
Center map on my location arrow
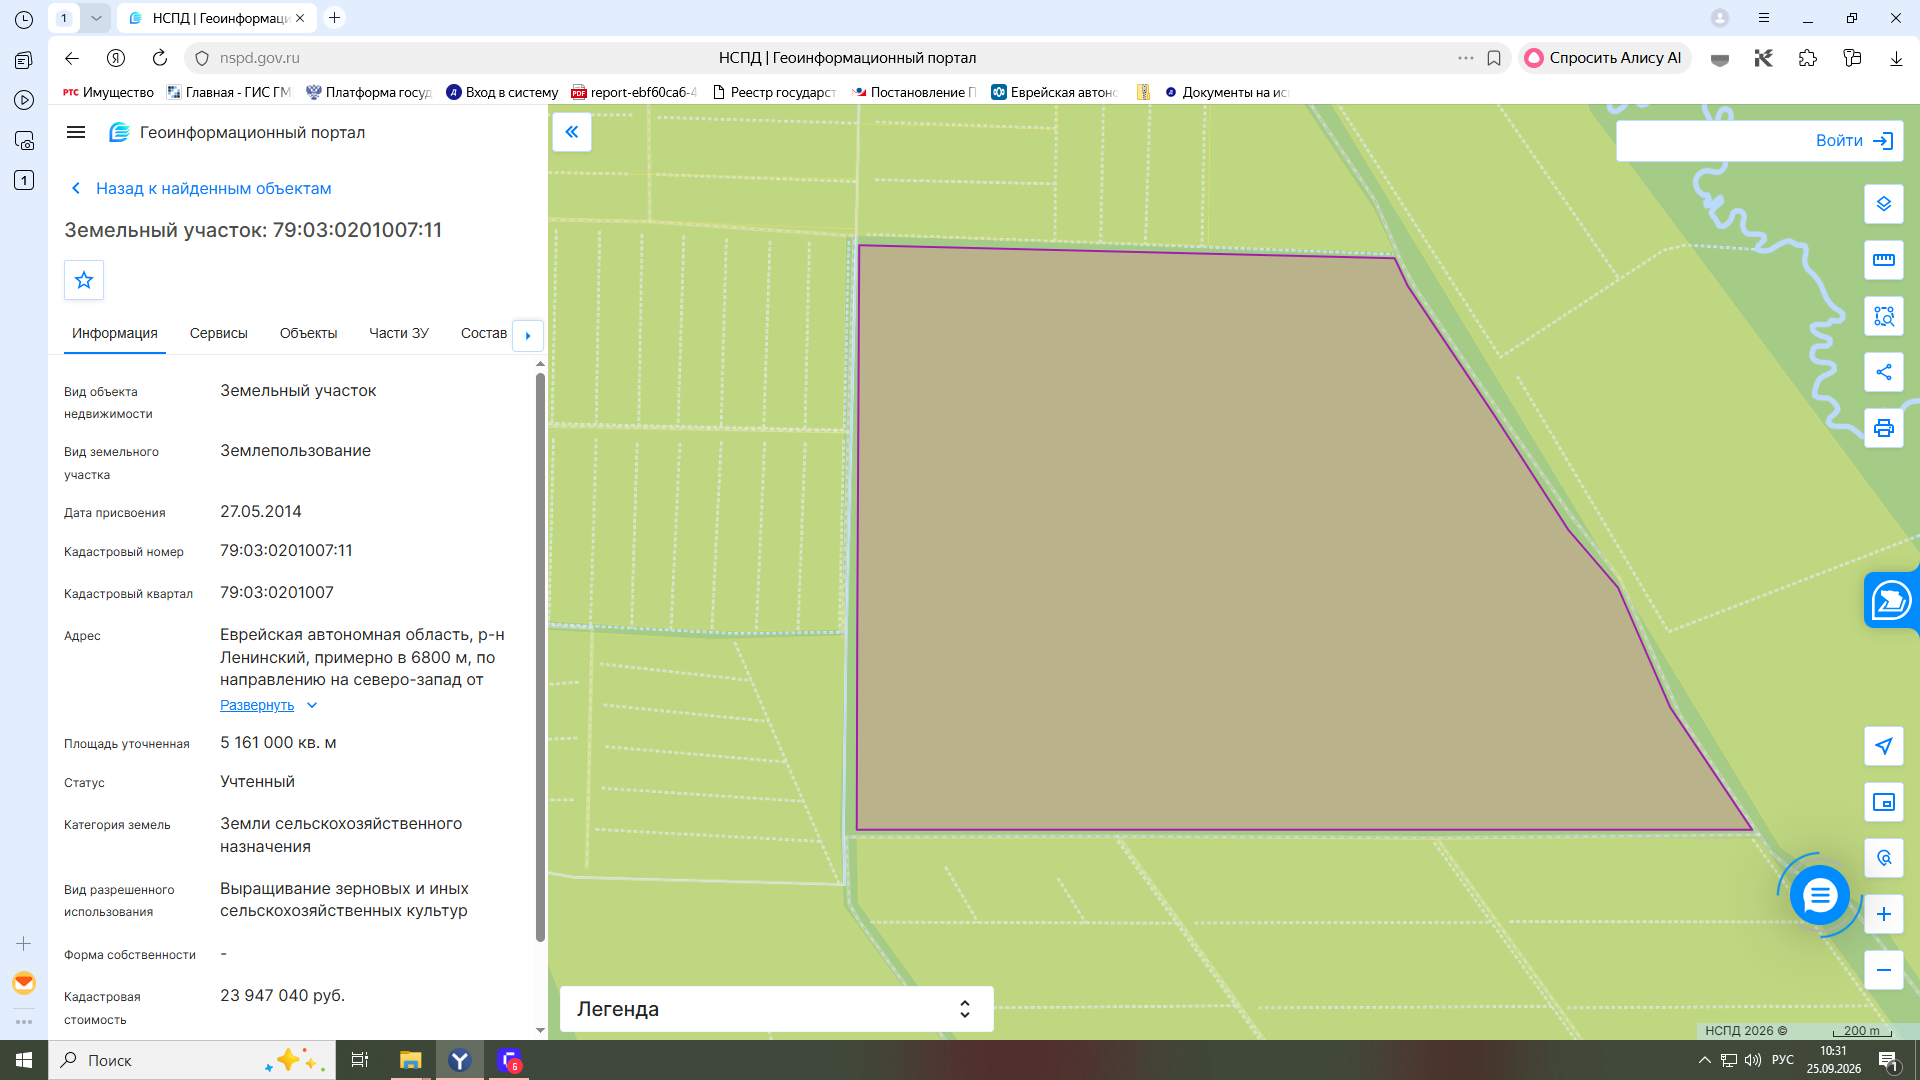pos(1884,746)
